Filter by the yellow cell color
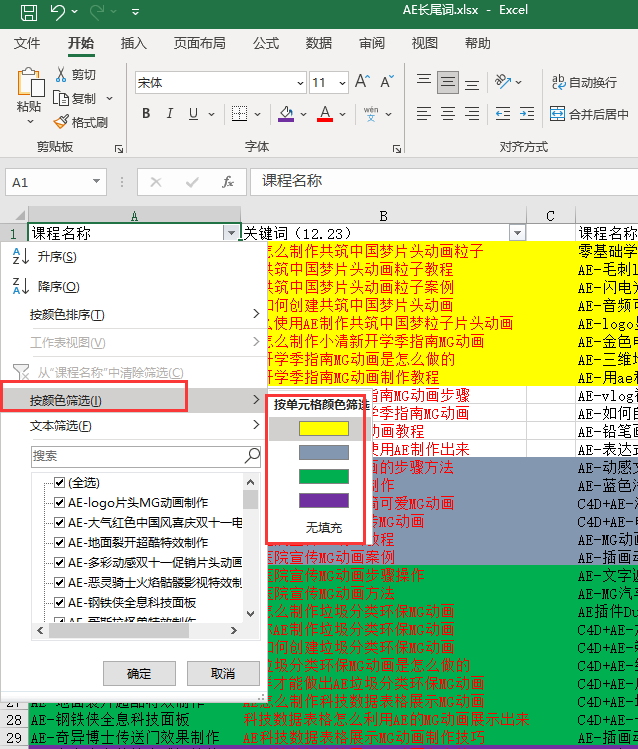The height and width of the screenshot is (749, 638). coord(324,428)
